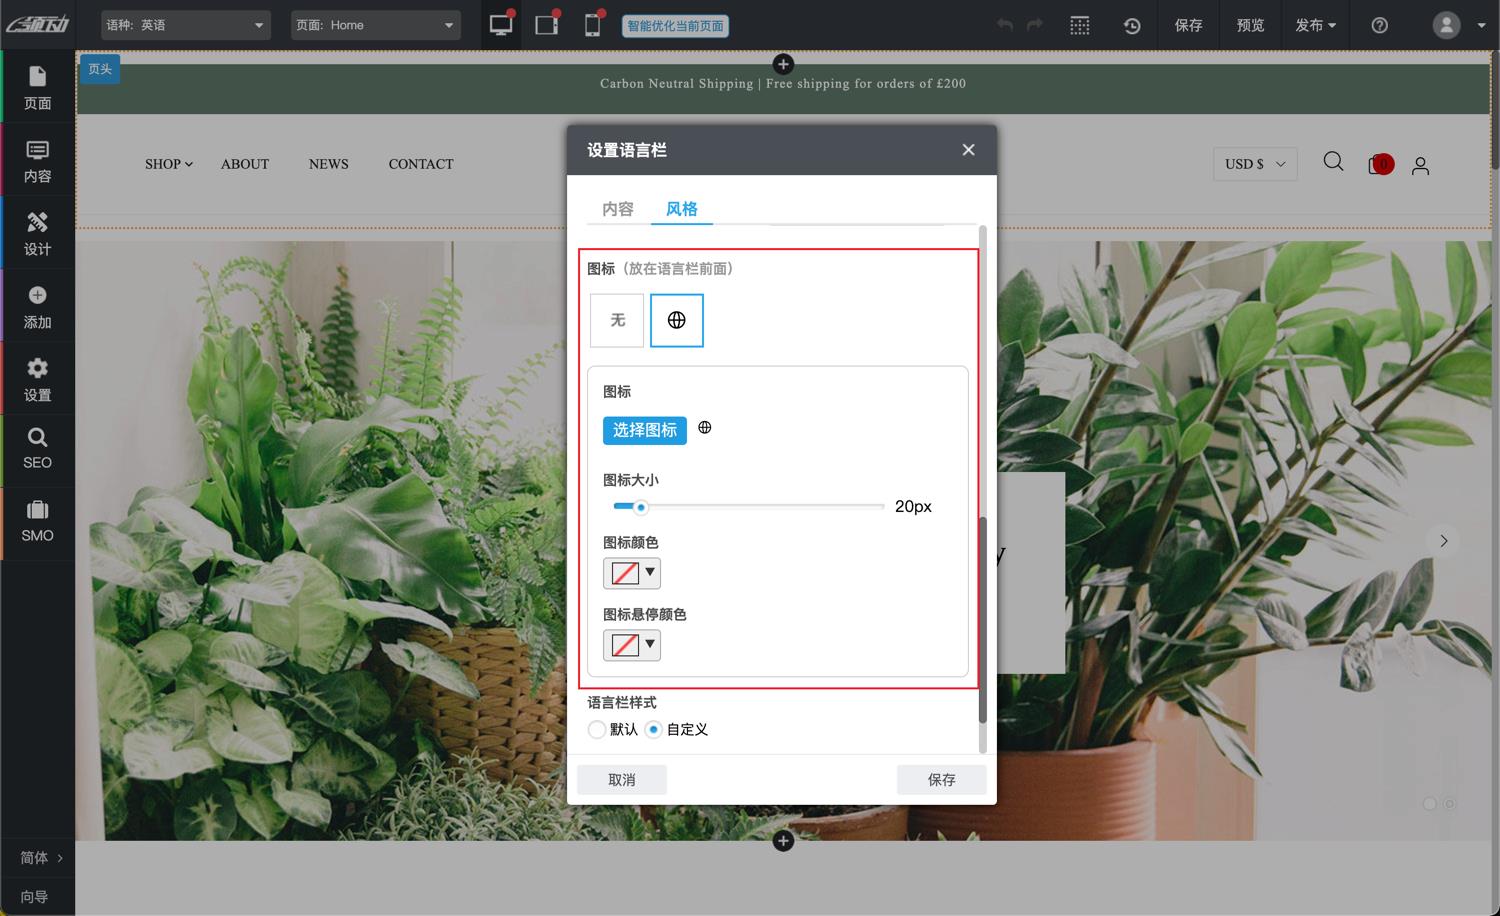Click the shopping cart icon in header

click(1379, 164)
